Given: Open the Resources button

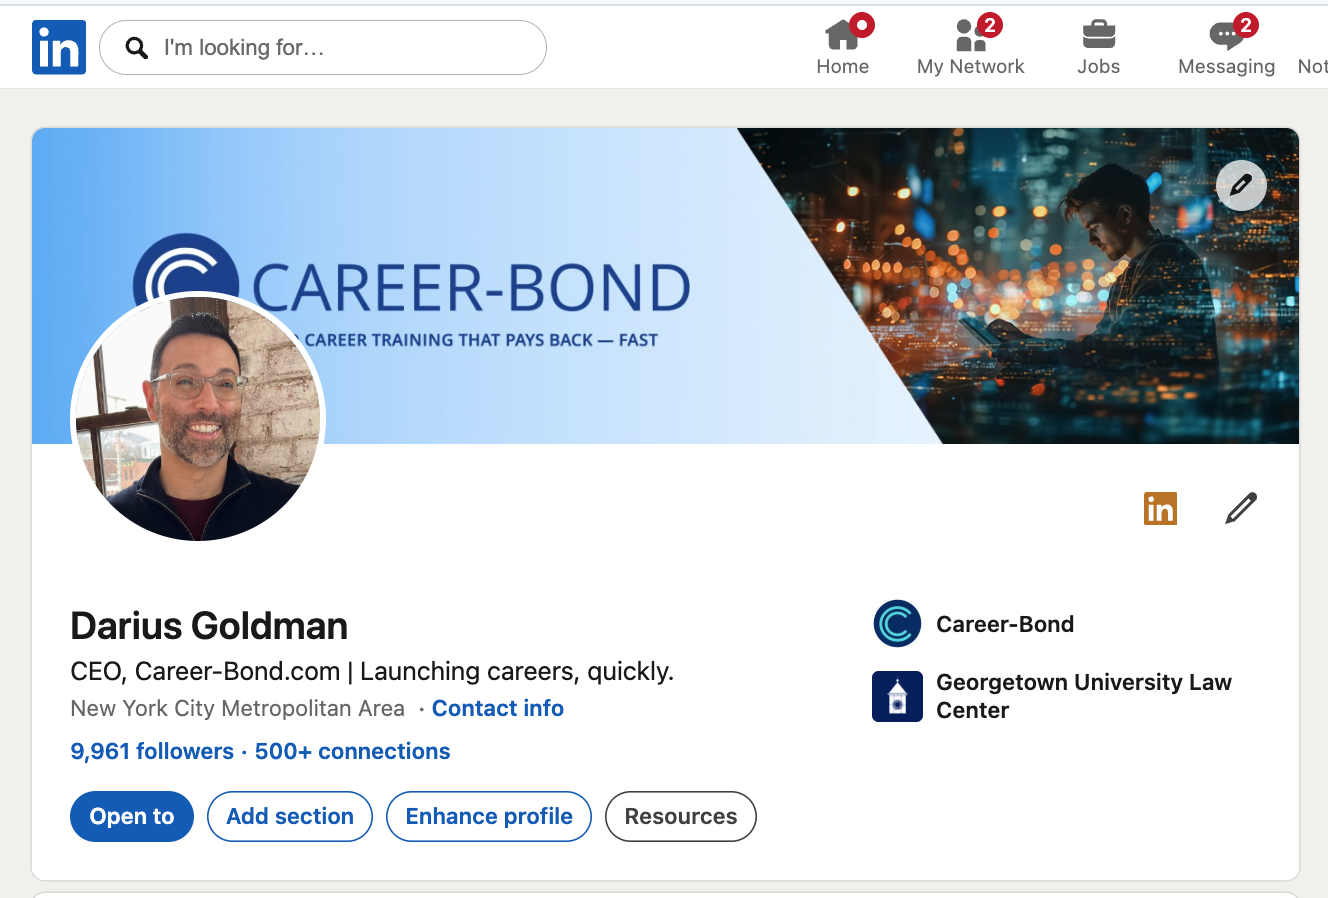Looking at the screenshot, I should click(x=681, y=816).
